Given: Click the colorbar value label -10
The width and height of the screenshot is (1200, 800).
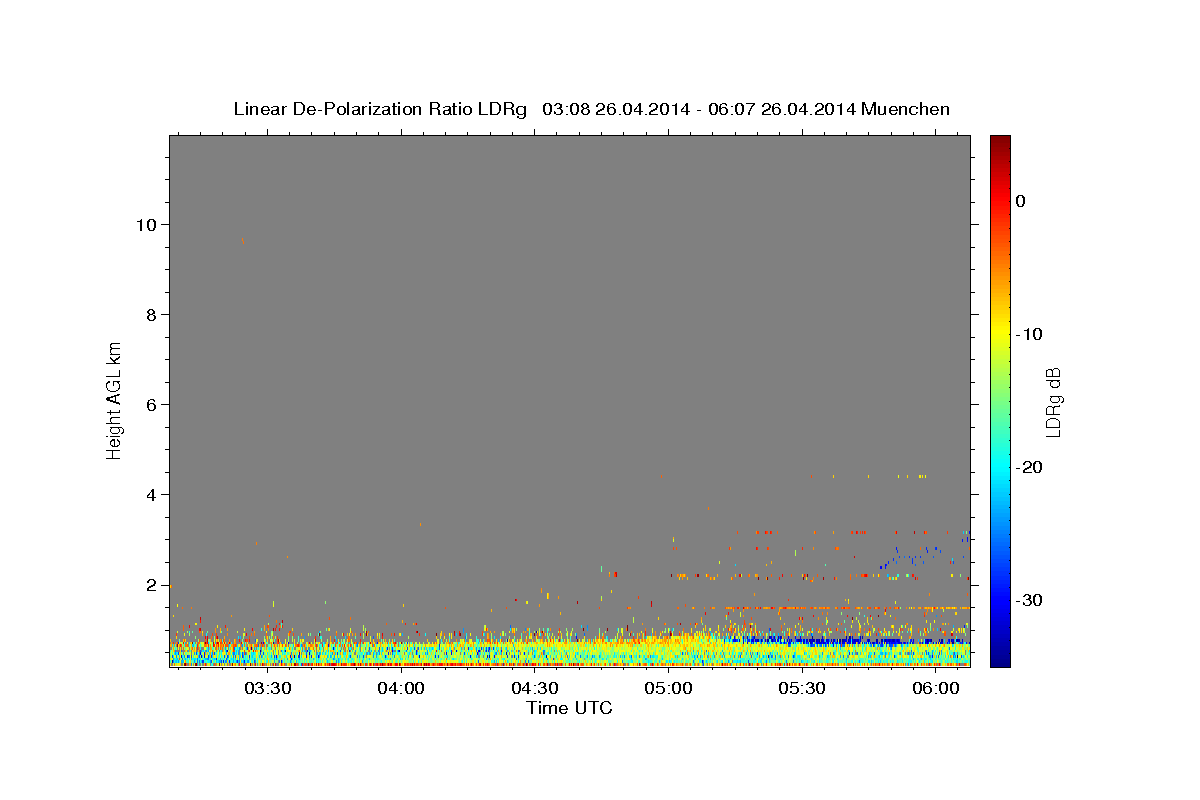Looking at the screenshot, I should (1030, 334).
